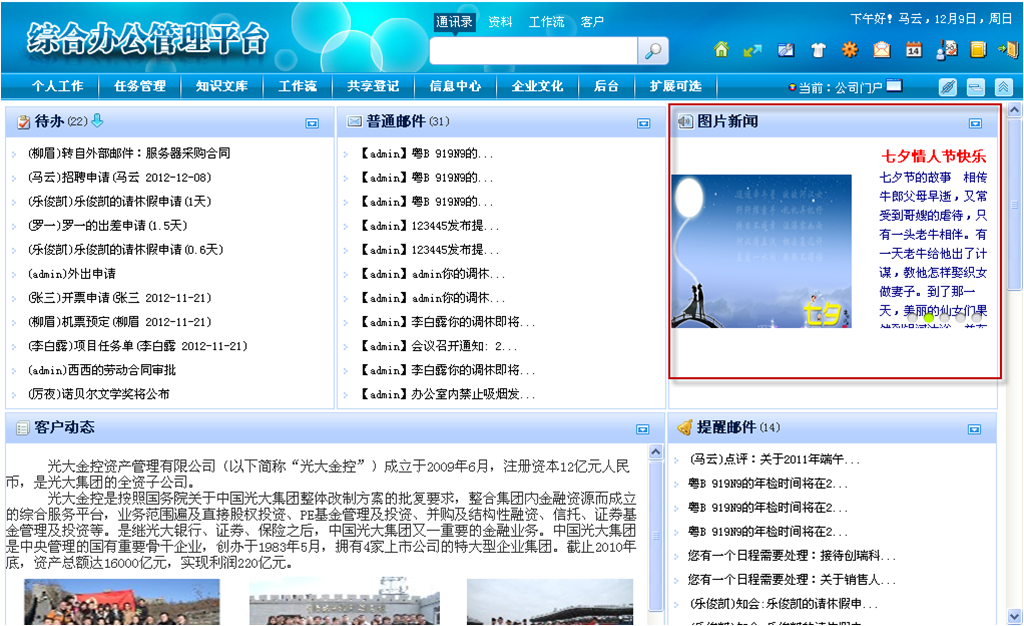Click the first company group photo thumbnail
The width and height of the screenshot is (1024, 626).
[122, 602]
